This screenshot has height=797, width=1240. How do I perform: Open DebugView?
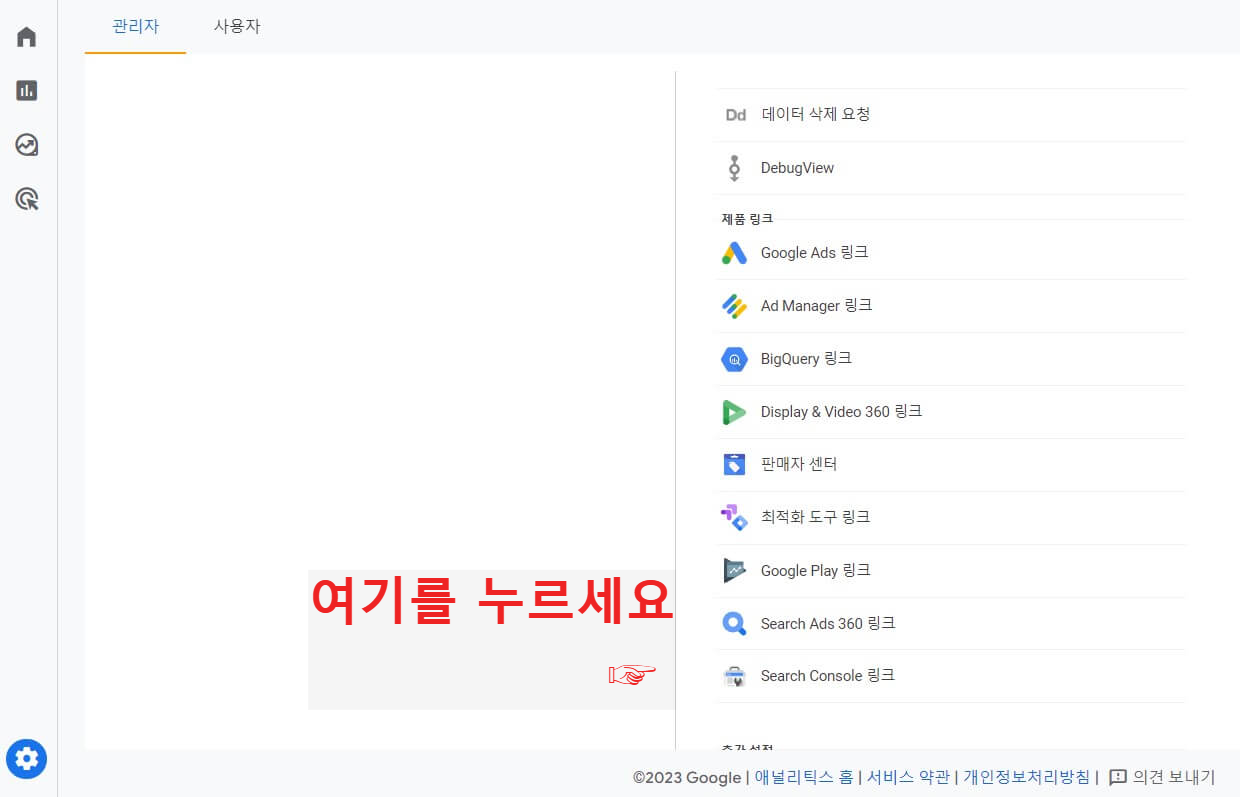[797, 167]
